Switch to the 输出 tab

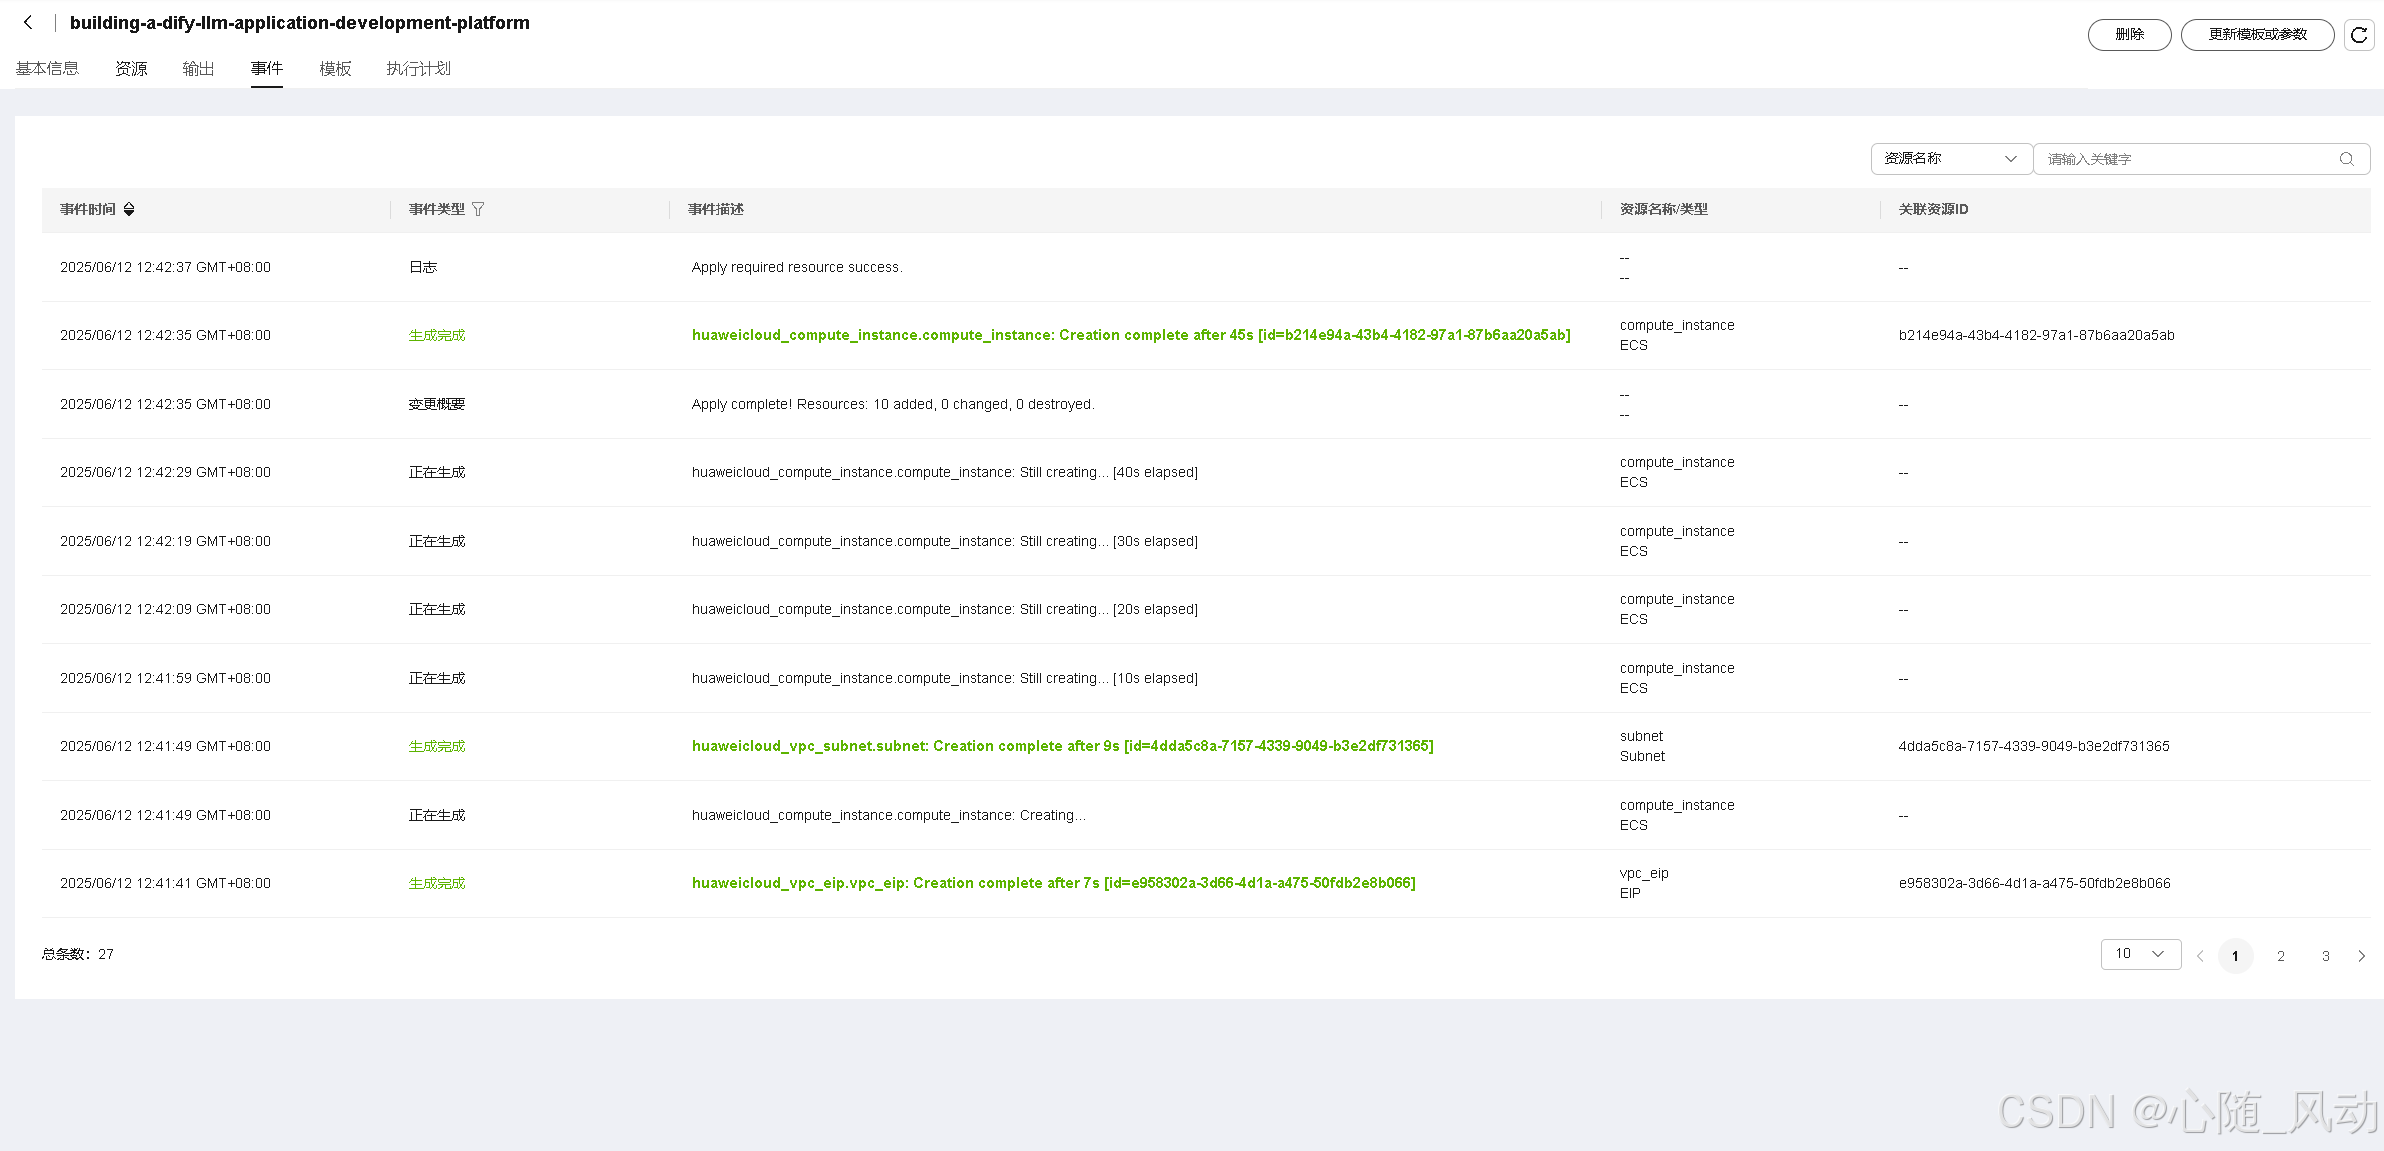pyautogui.click(x=198, y=69)
